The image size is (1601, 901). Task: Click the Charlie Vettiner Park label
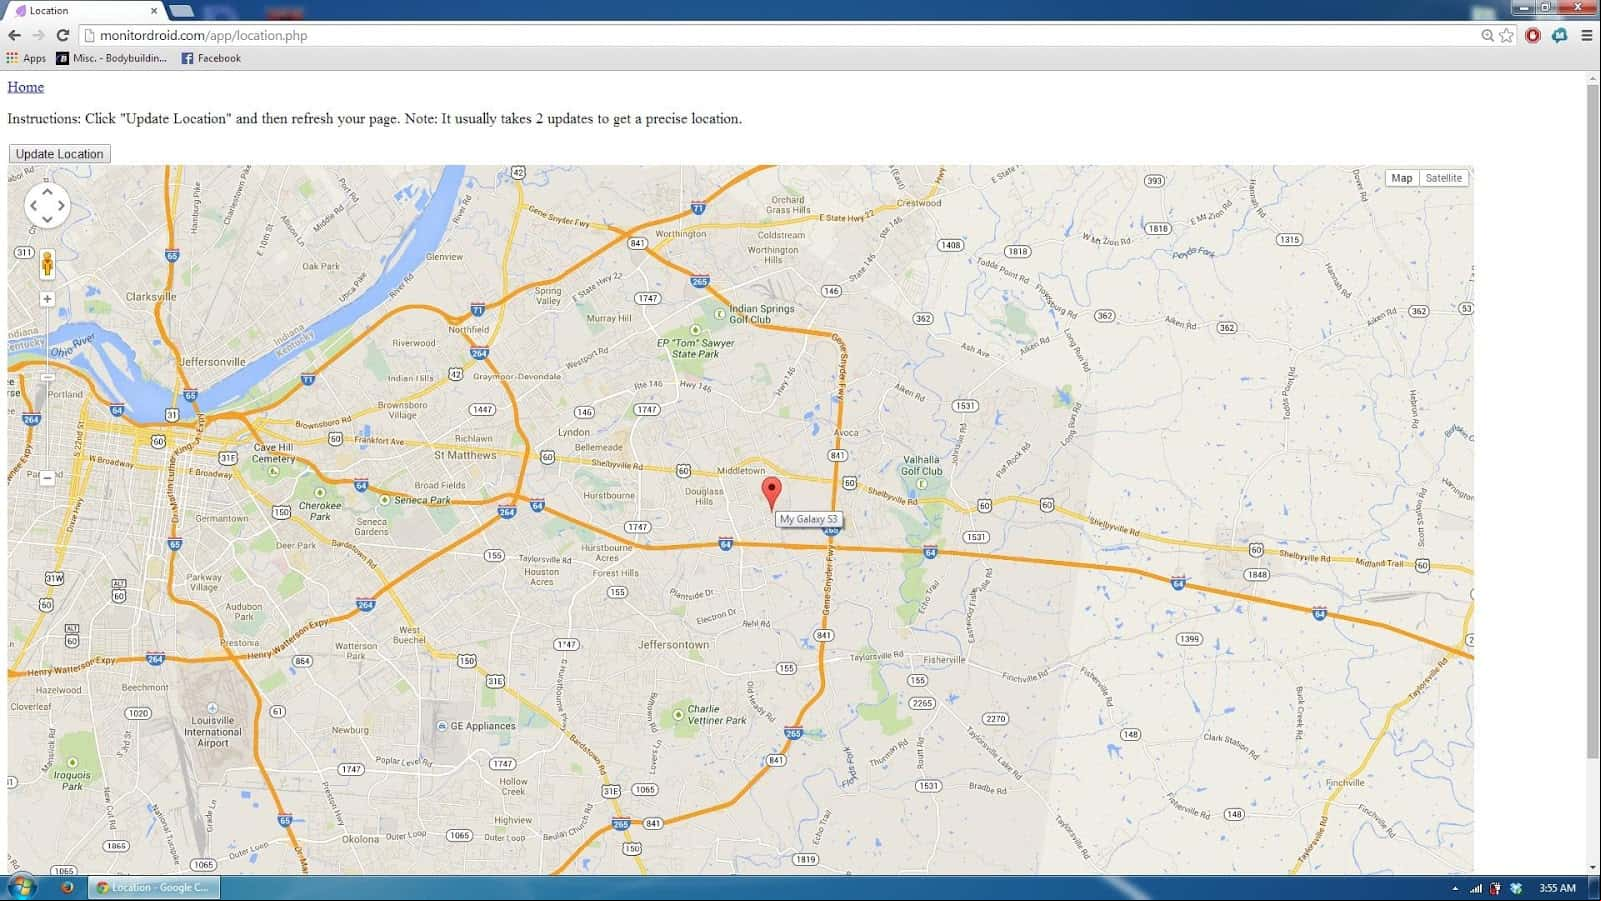[x=717, y=714]
